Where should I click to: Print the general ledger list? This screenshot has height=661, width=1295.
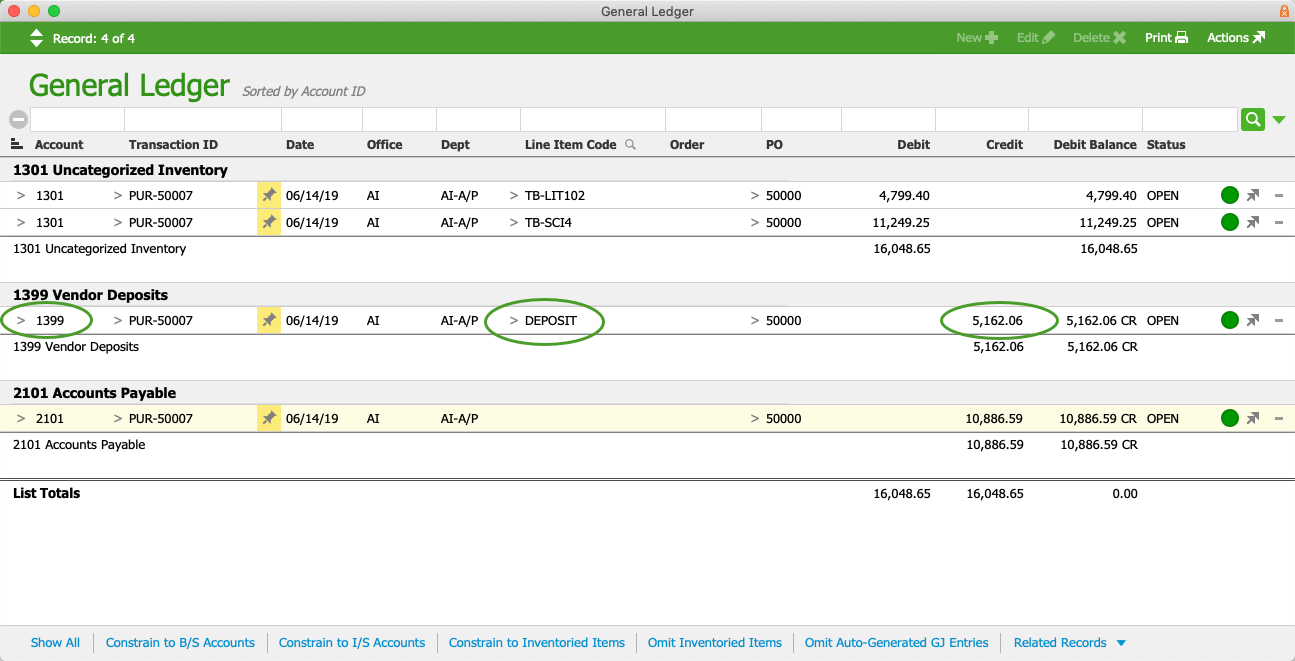click(x=1166, y=38)
